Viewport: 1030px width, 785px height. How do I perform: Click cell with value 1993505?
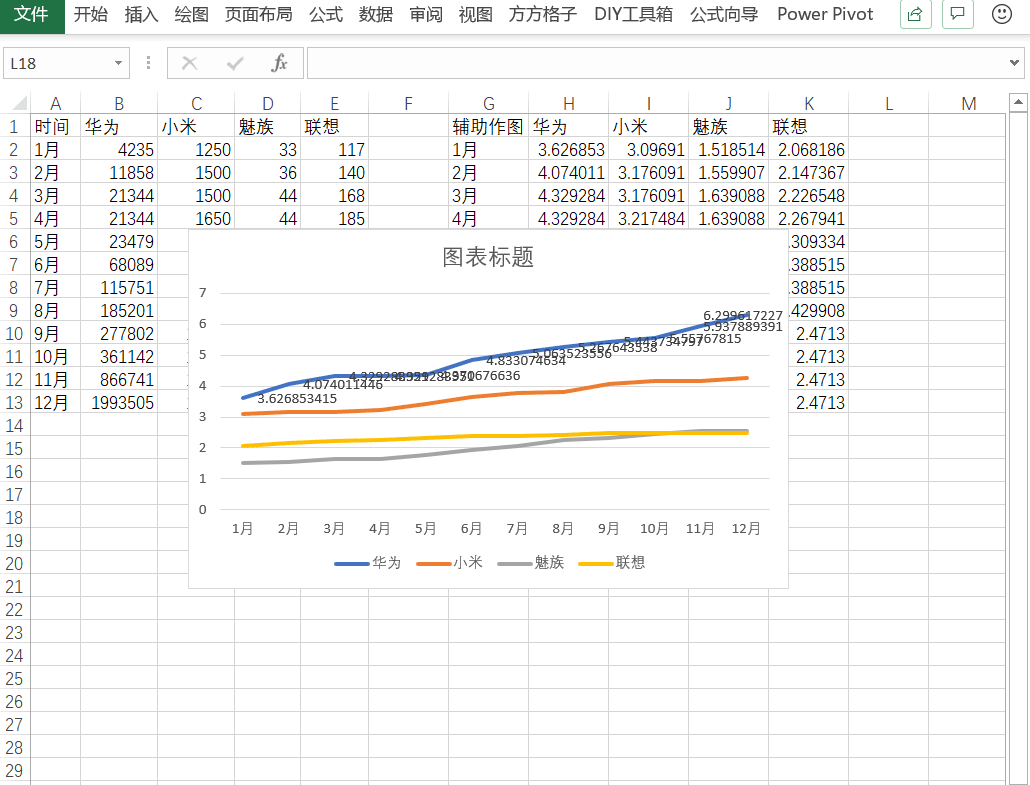pos(119,402)
